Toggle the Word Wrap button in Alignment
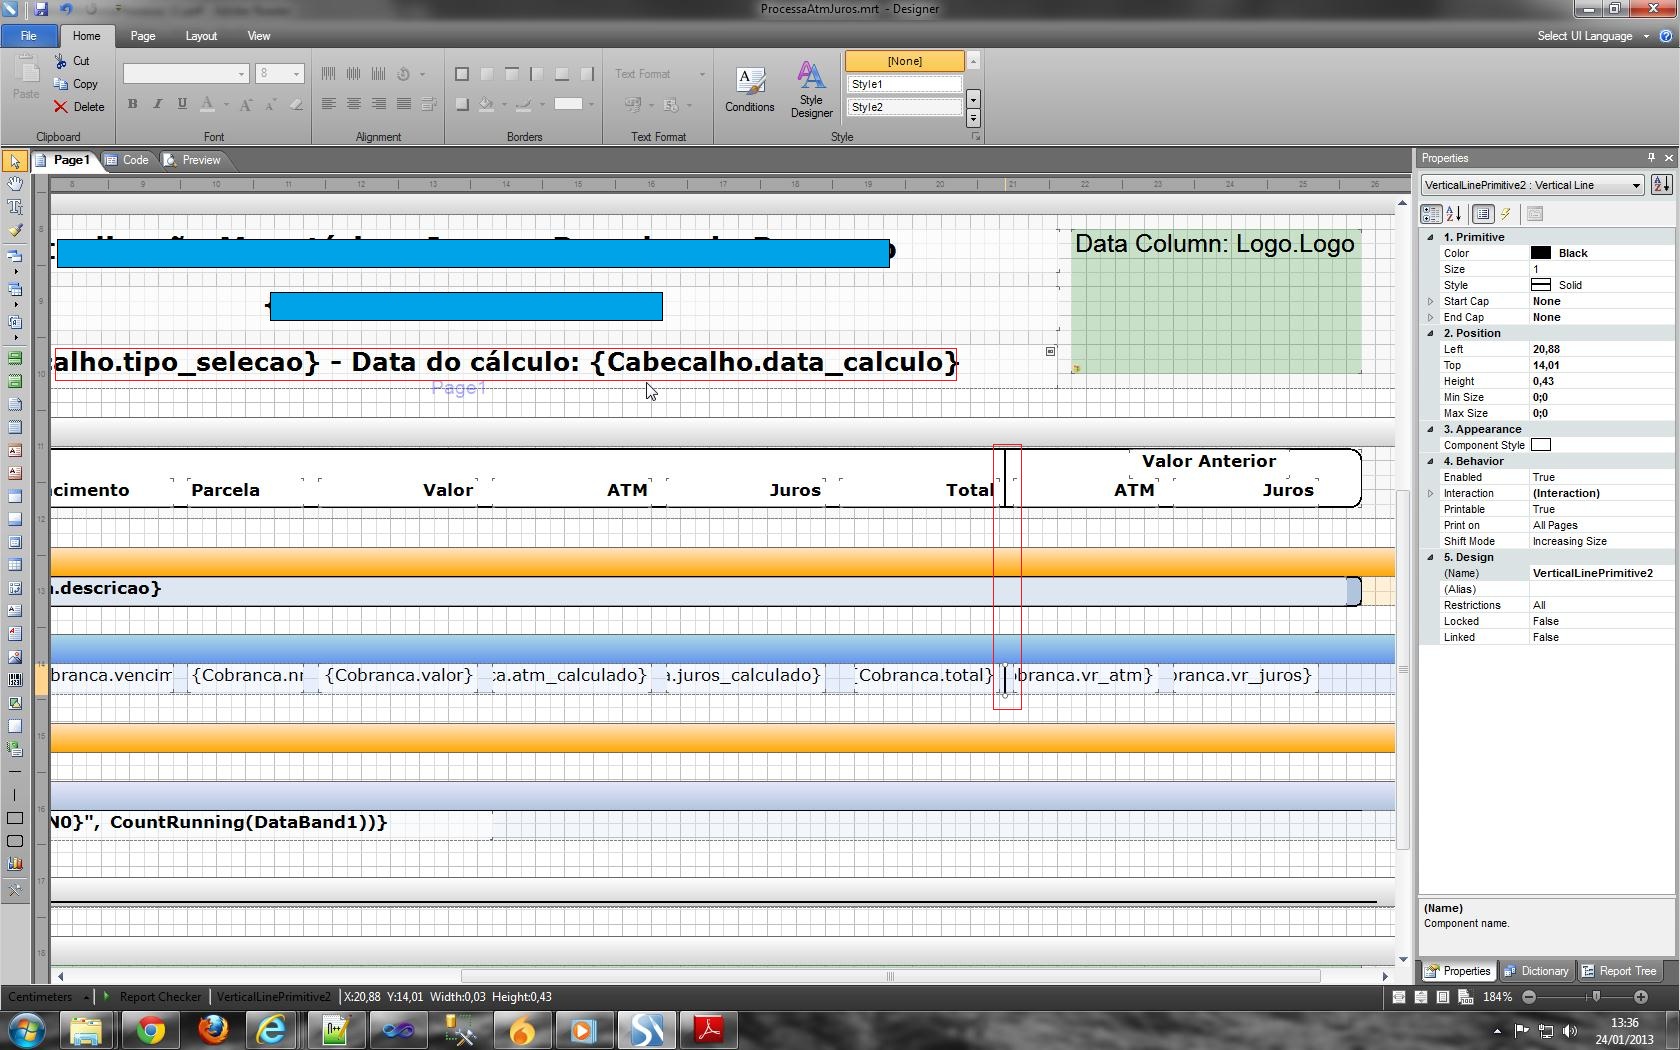Image resolution: width=1680 pixels, height=1050 pixels. [x=429, y=104]
